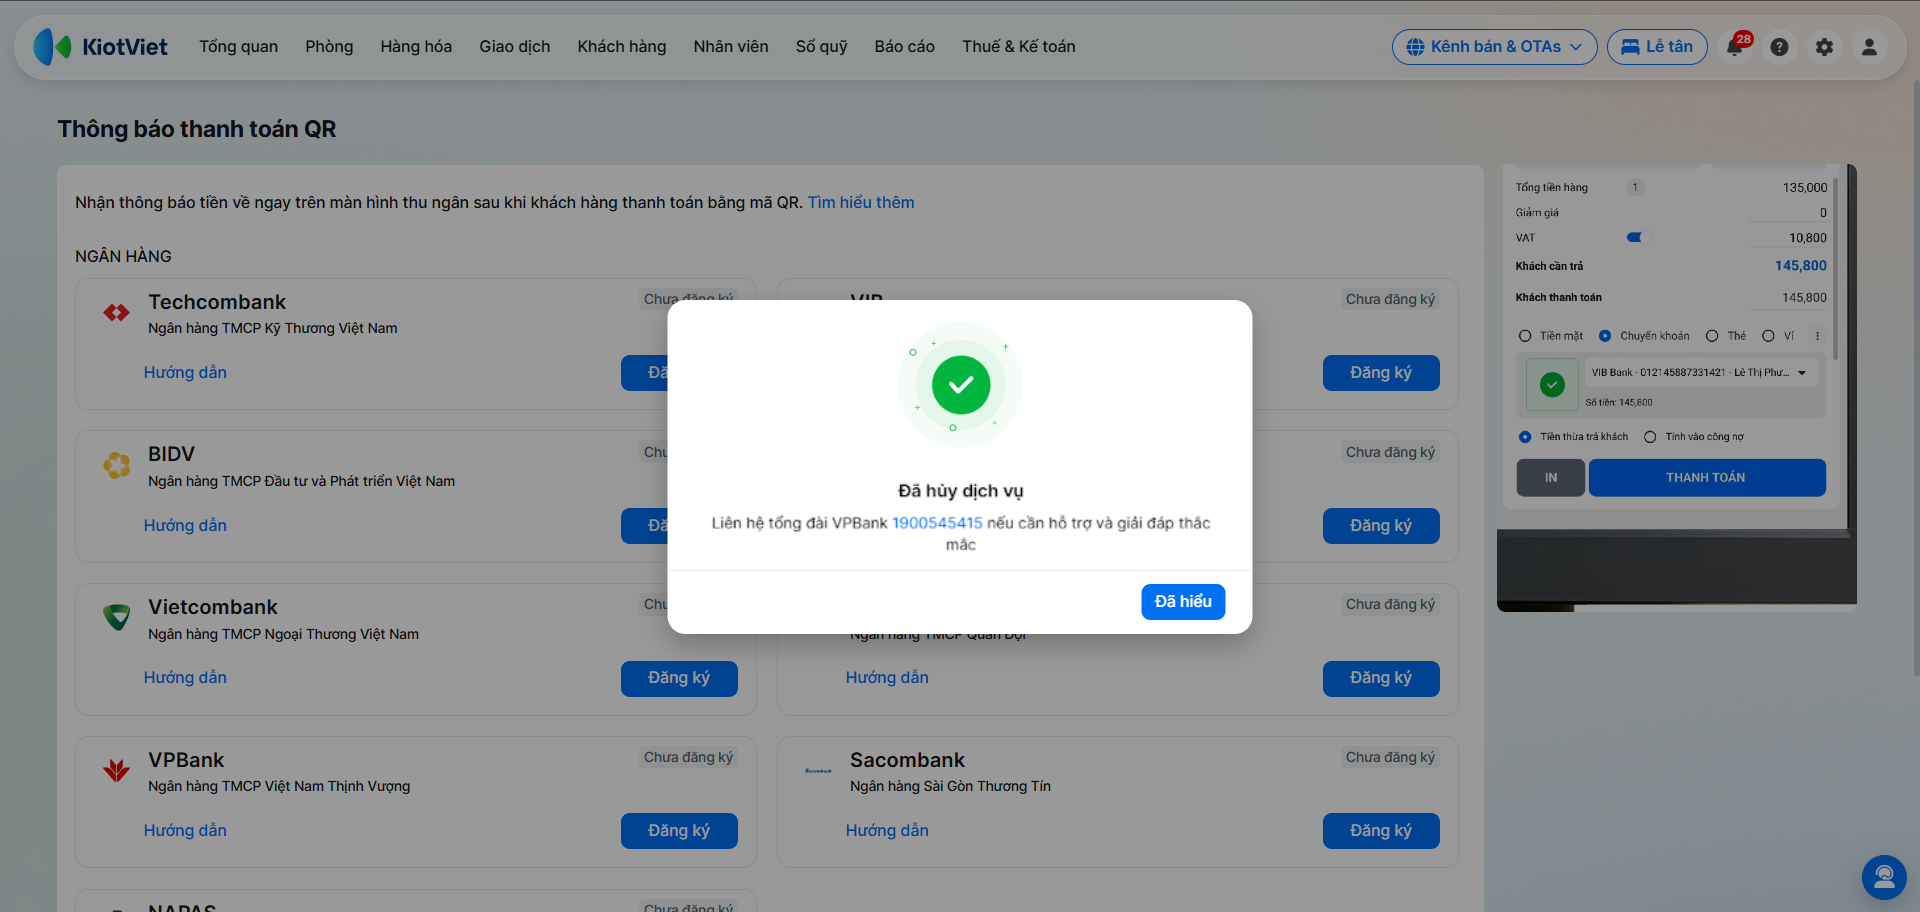Open the Hàng hóa menu
The width and height of the screenshot is (1920, 912).
tap(416, 47)
